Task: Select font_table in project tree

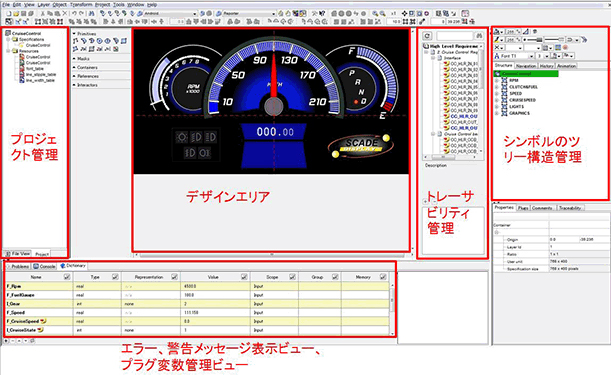Action: coord(35,69)
